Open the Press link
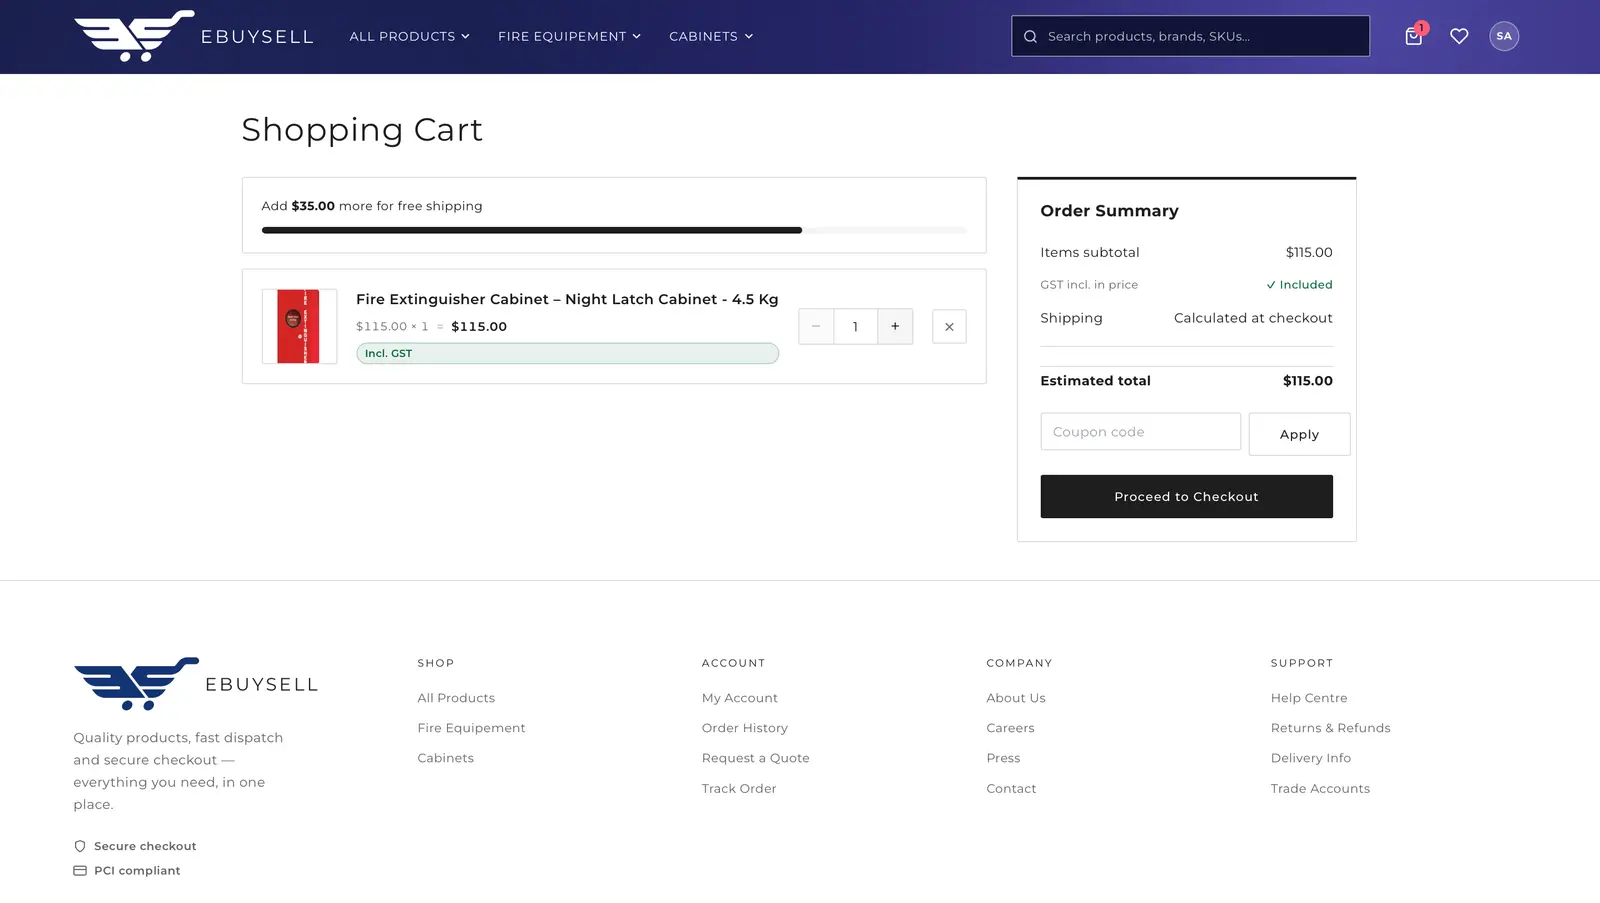Screen dimensions: 1600x903 pos(1003,758)
